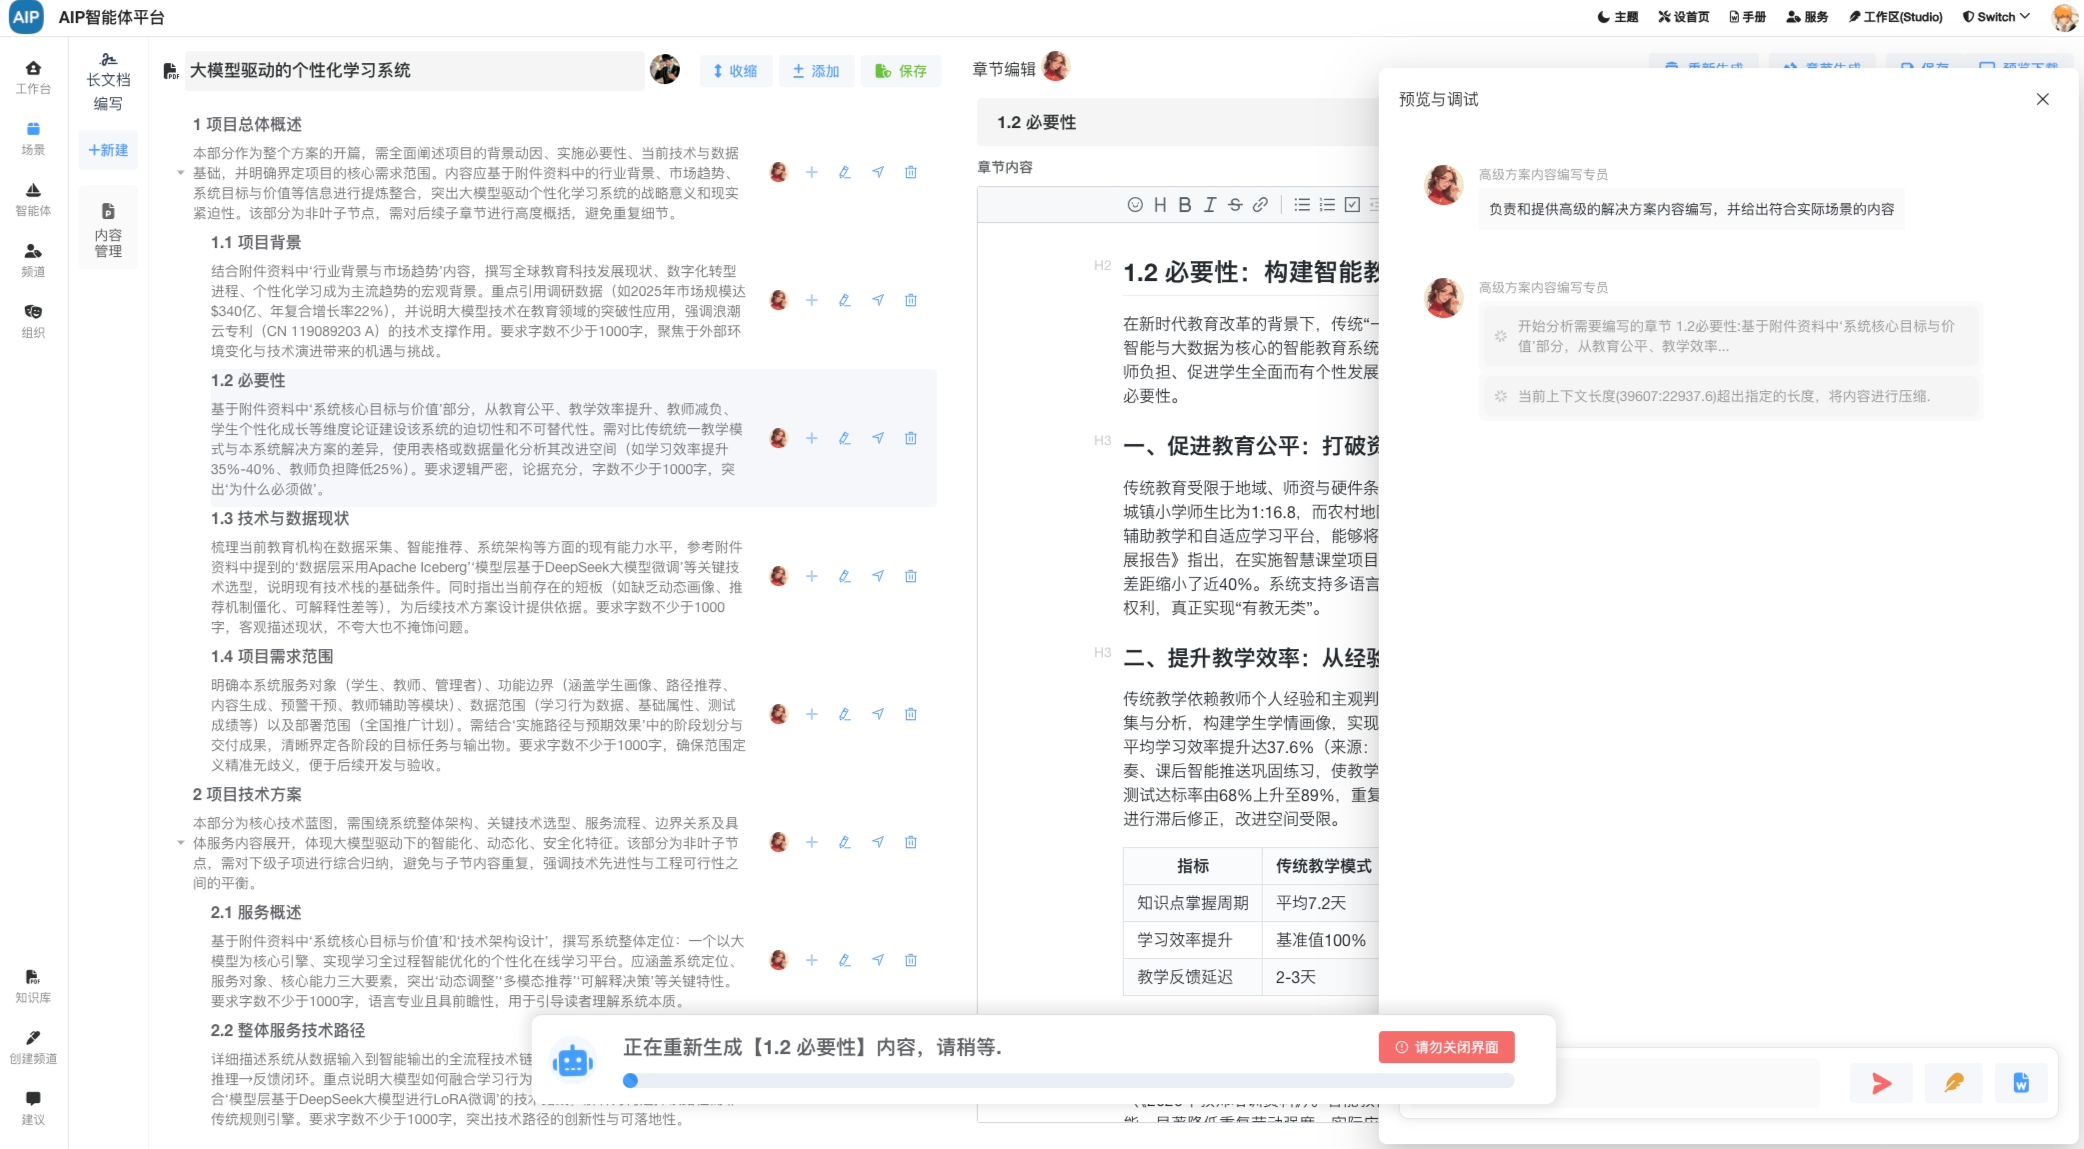Collapse the 1 项目总体概述 tree node
Screen dimensions: 2084x1149
pos(181,173)
